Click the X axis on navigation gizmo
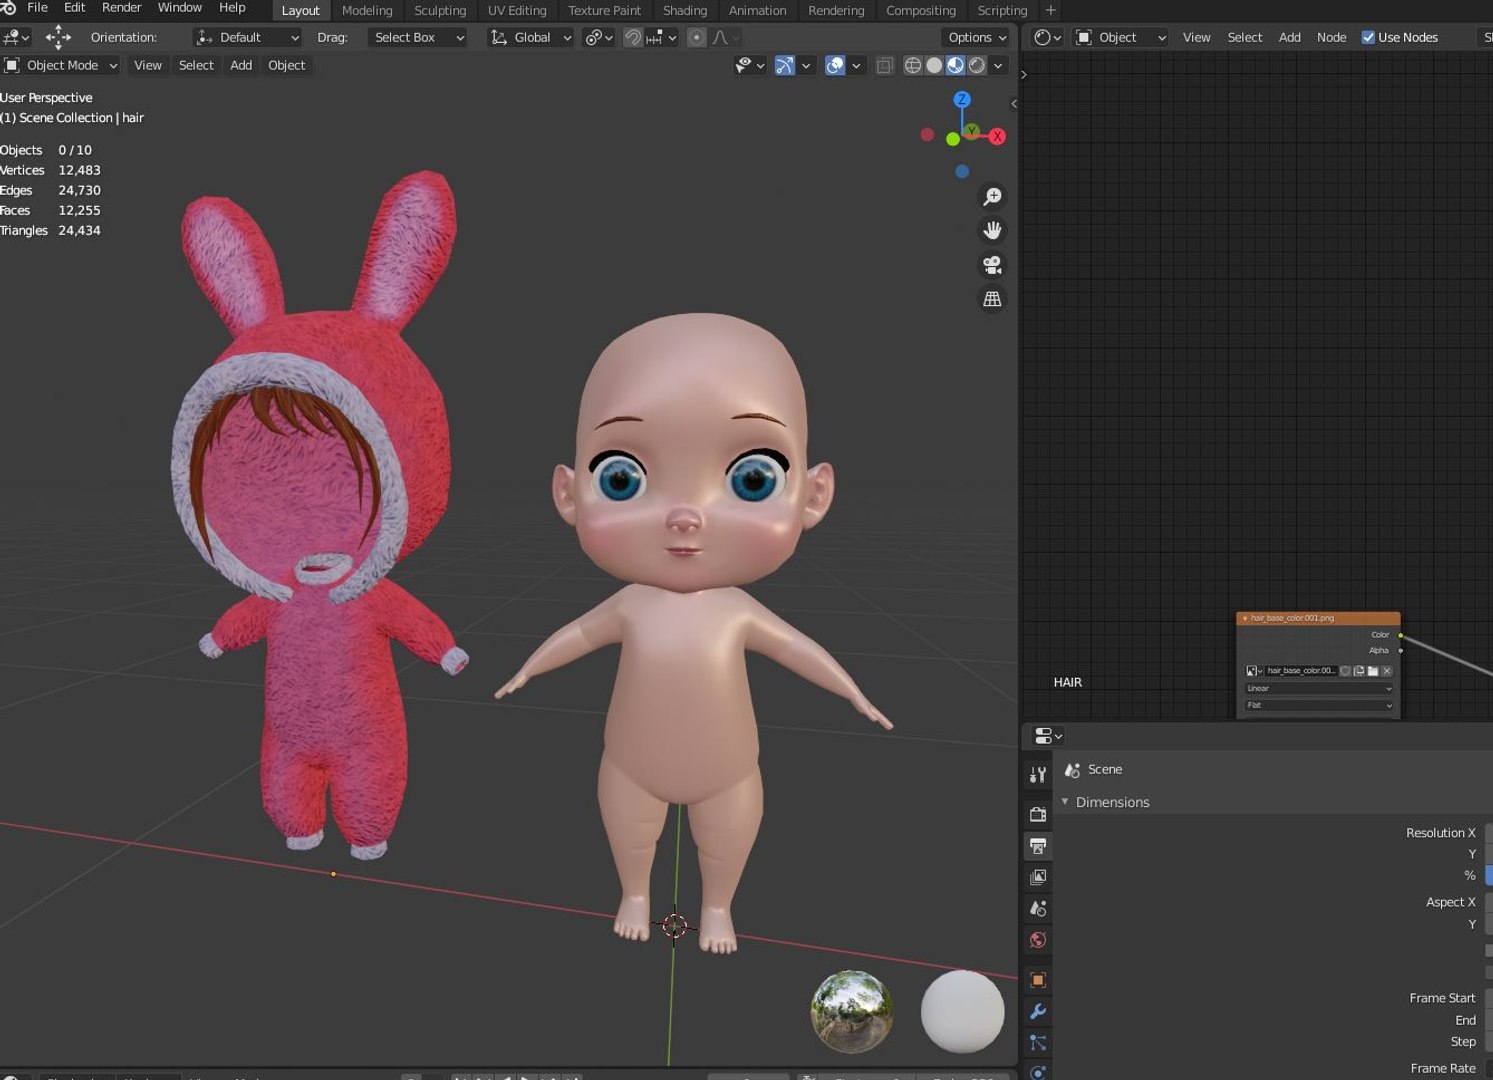Viewport: 1493px width, 1080px height. pyautogui.click(x=997, y=137)
